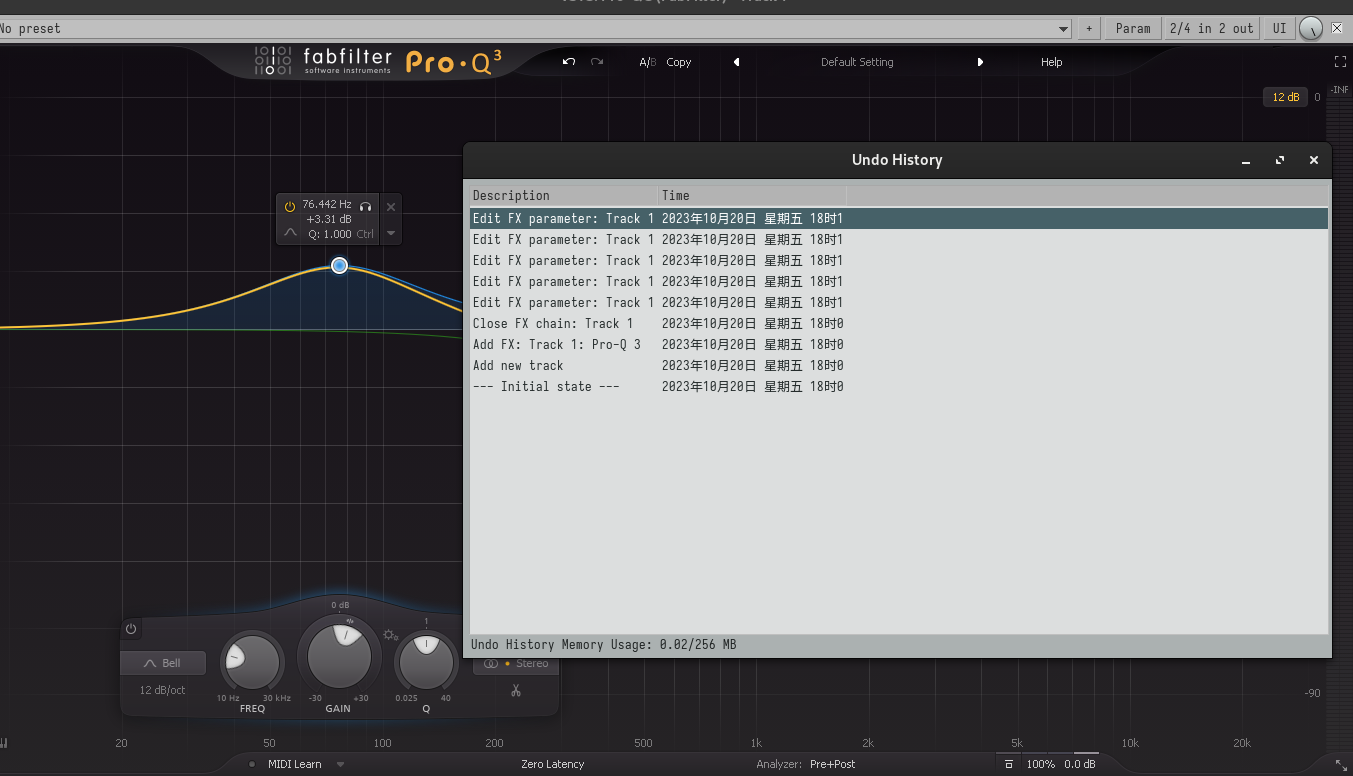This screenshot has height=776, width=1353.
Task: Click the Time column header
Action: point(753,195)
